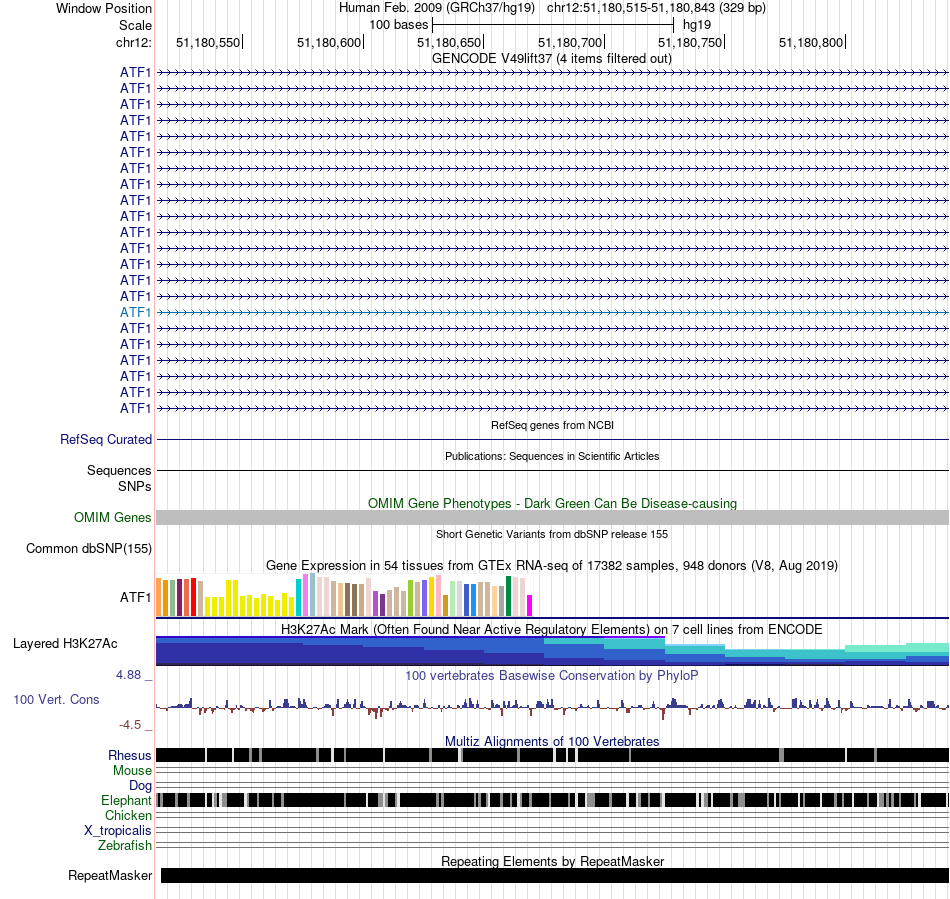Click the 51,180,800 ruler coordinate

click(x=811, y=42)
